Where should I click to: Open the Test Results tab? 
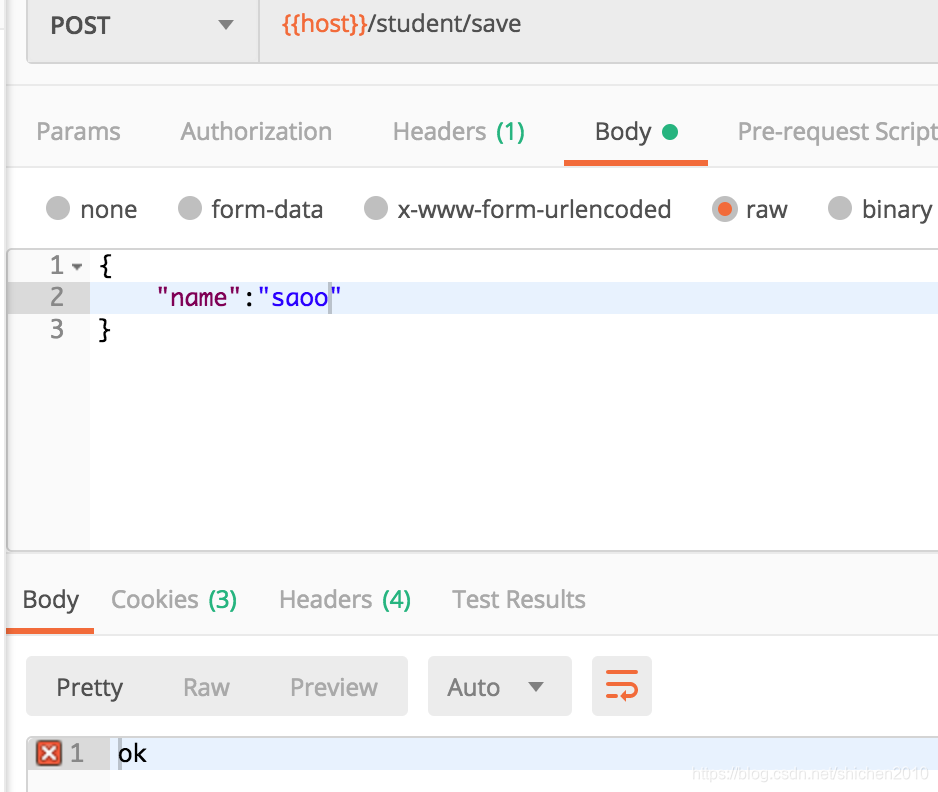point(519,600)
